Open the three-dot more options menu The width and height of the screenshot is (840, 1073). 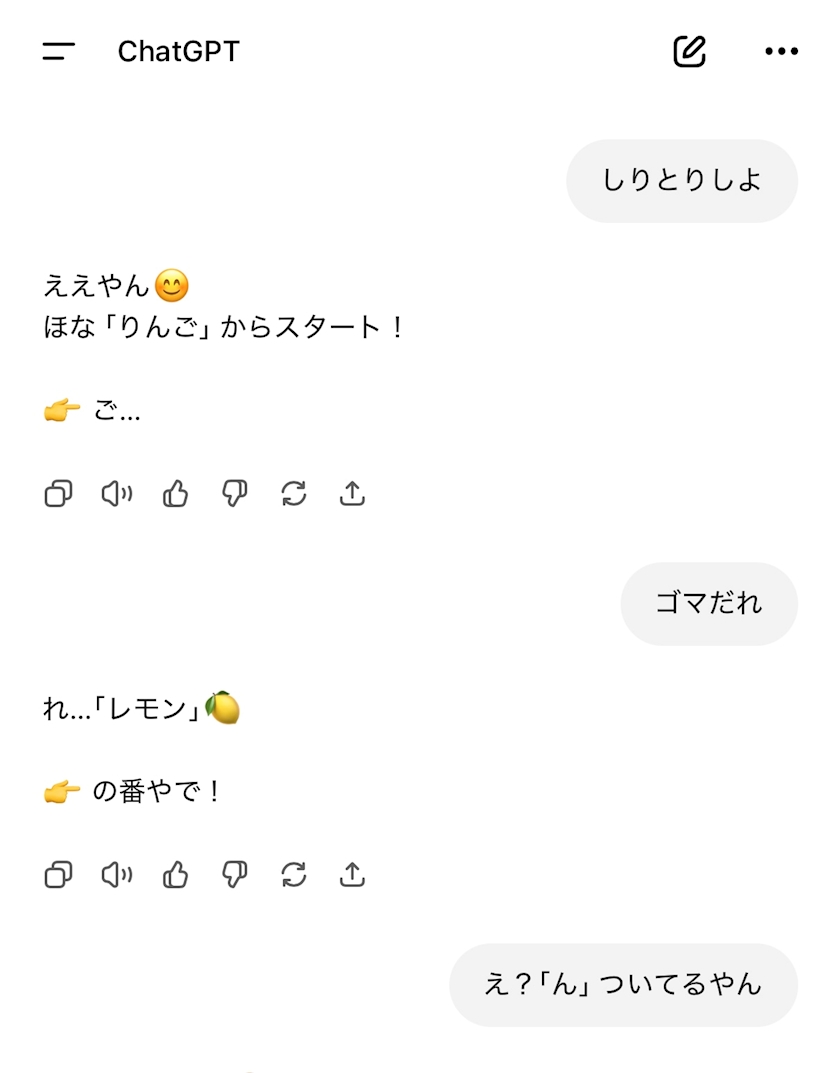(782, 51)
